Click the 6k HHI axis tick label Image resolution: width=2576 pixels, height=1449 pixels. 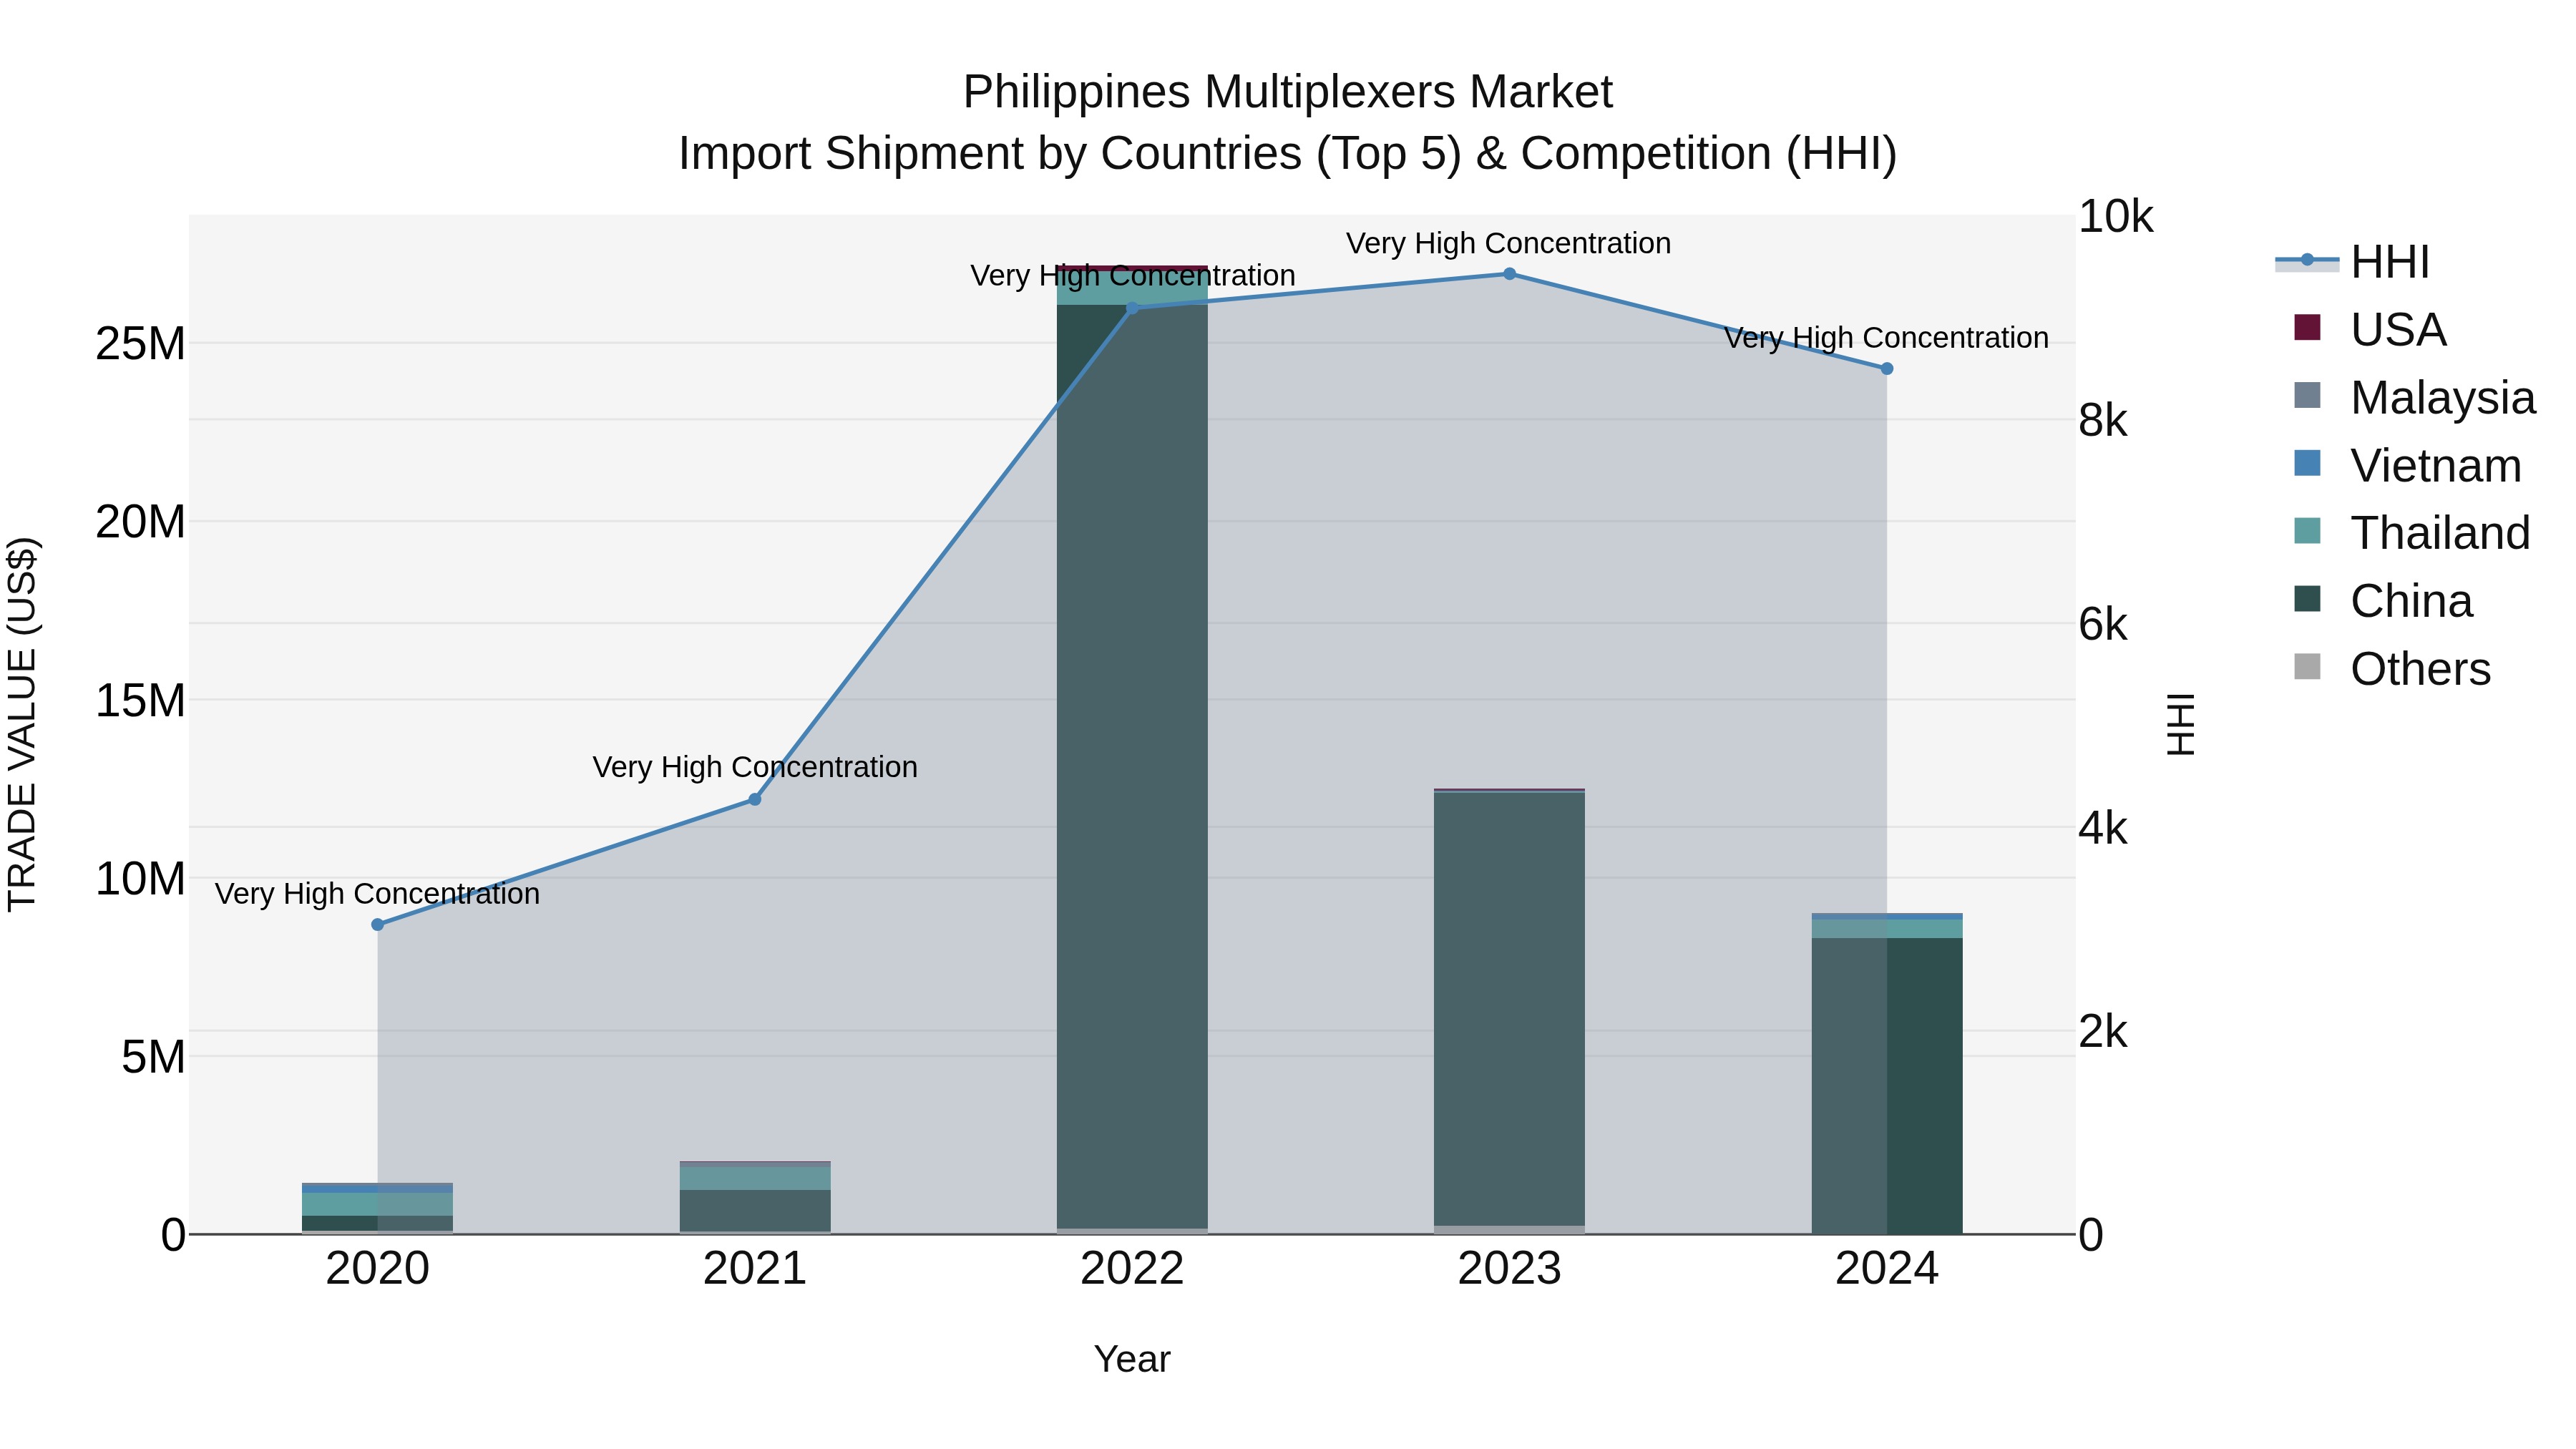pos(2103,625)
